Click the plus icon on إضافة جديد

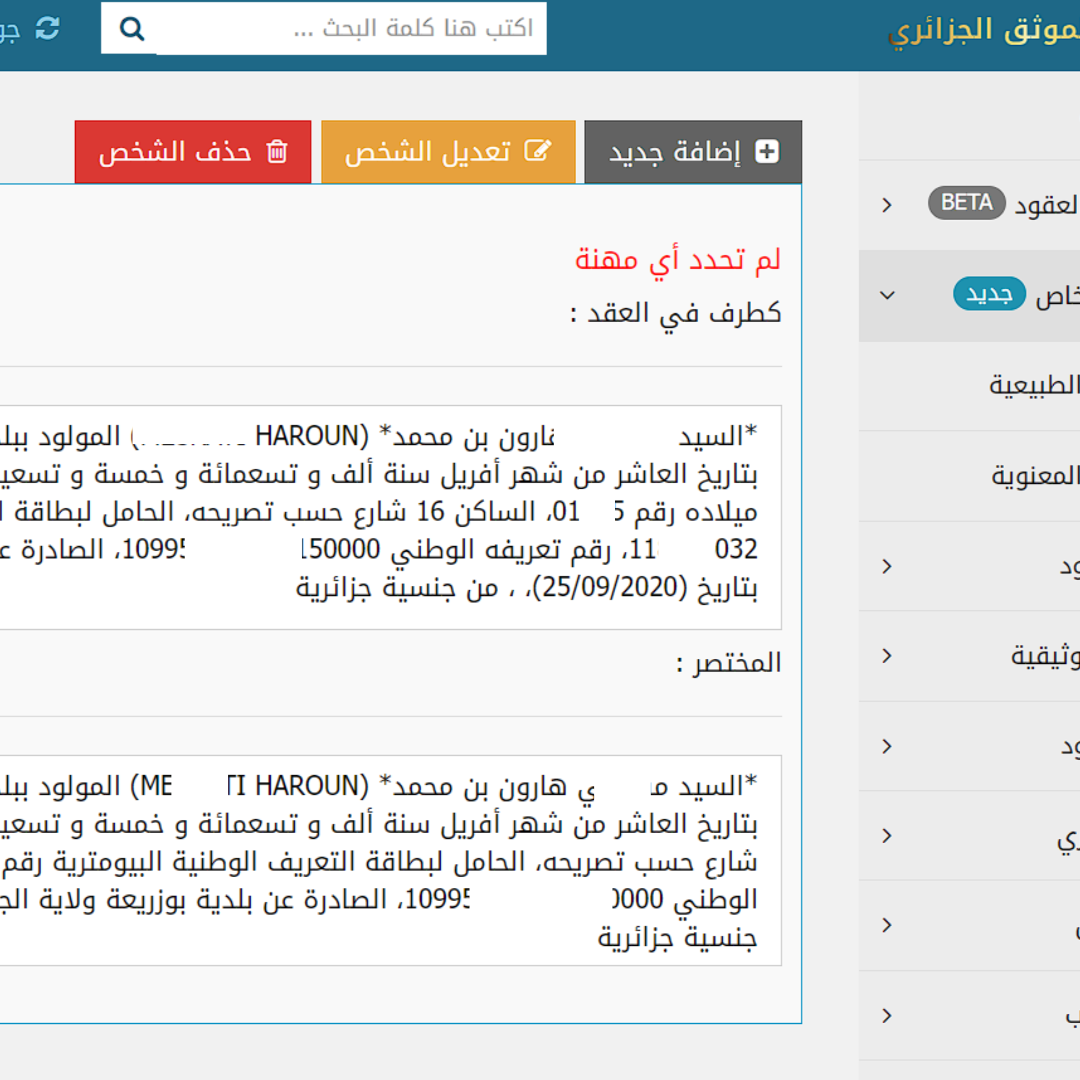(x=767, y=152)
